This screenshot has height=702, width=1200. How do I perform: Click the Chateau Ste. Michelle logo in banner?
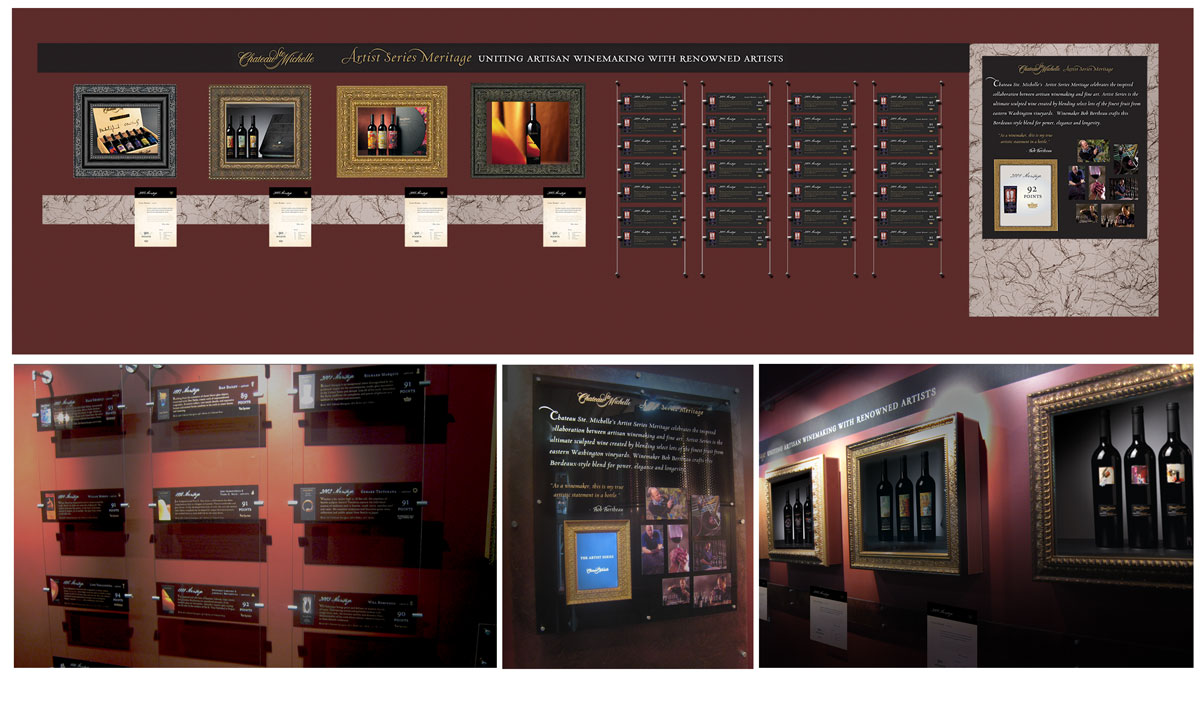click(275, 58)
